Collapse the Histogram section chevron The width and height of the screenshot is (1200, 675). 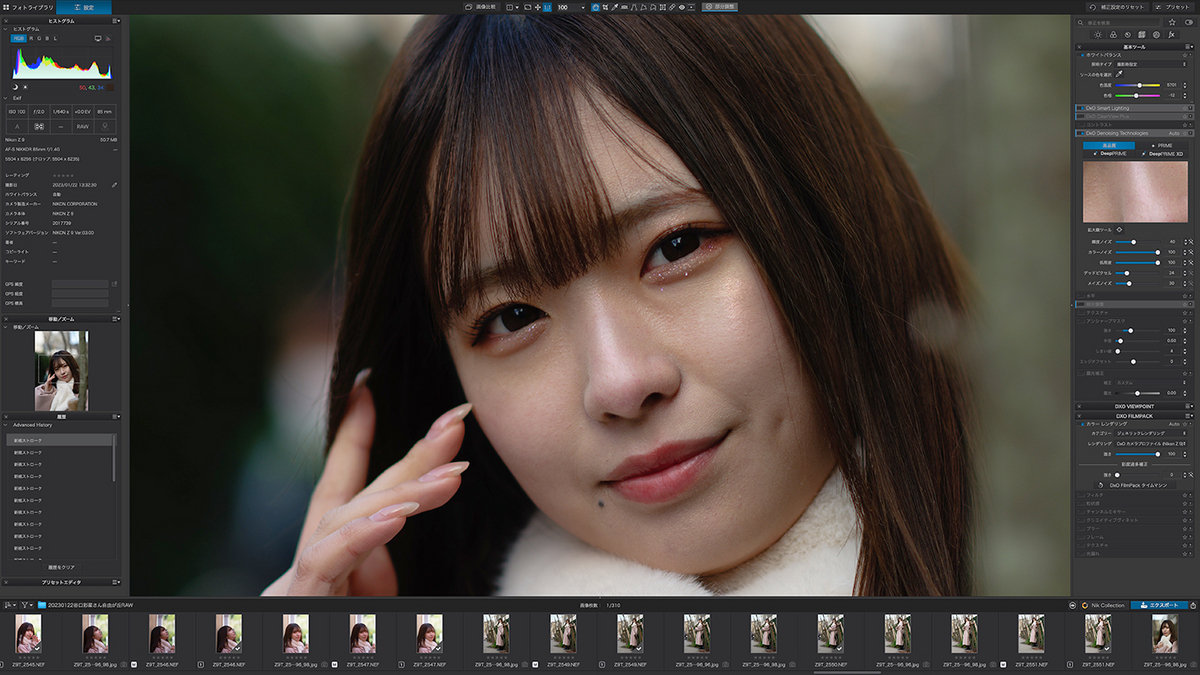point(5,29)
